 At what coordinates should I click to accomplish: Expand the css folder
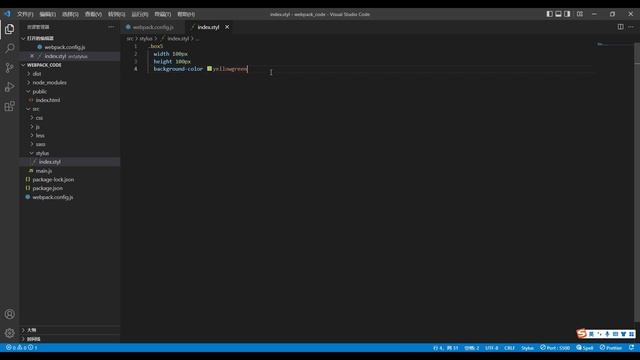pos(32,118)
